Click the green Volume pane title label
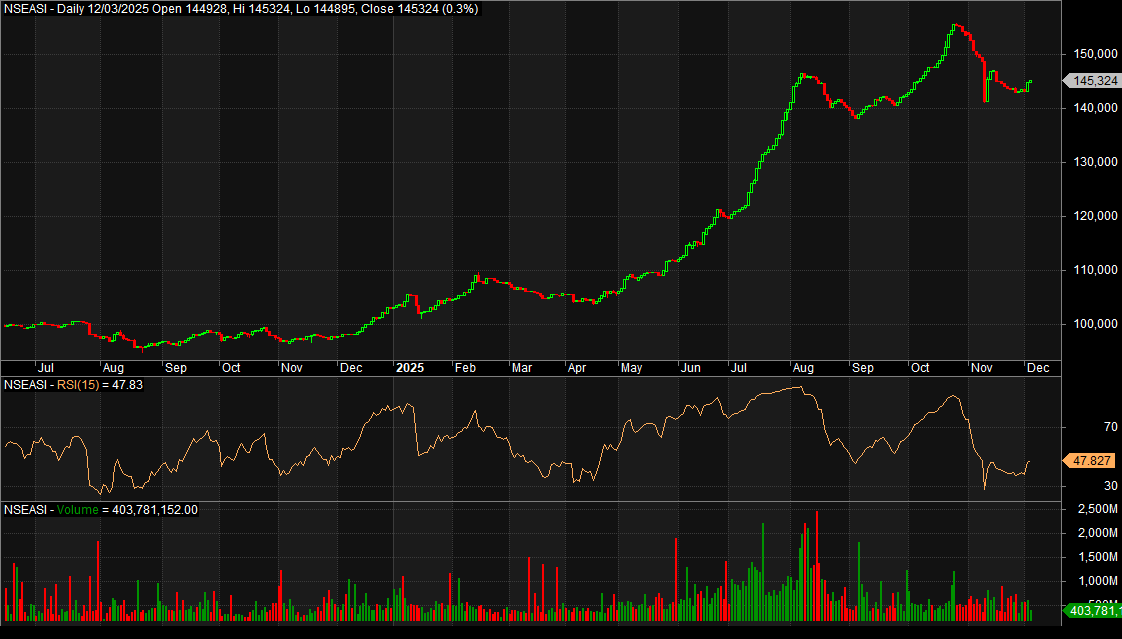Viewport: 1122px width, 639px height. (77, 510)
